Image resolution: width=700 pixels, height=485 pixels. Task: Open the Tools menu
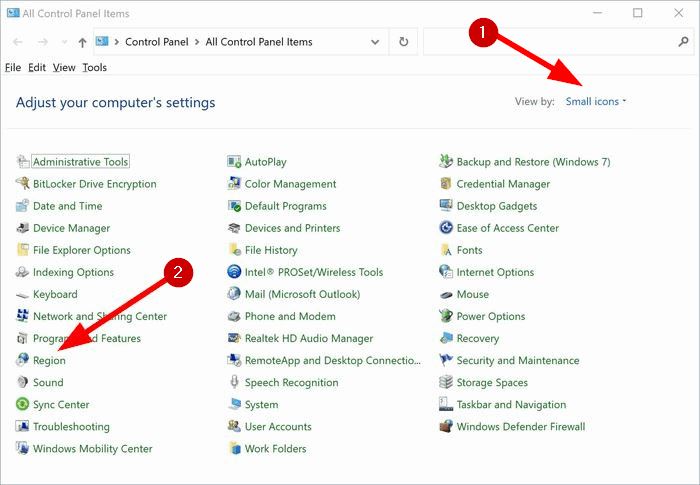click(95, 67)
